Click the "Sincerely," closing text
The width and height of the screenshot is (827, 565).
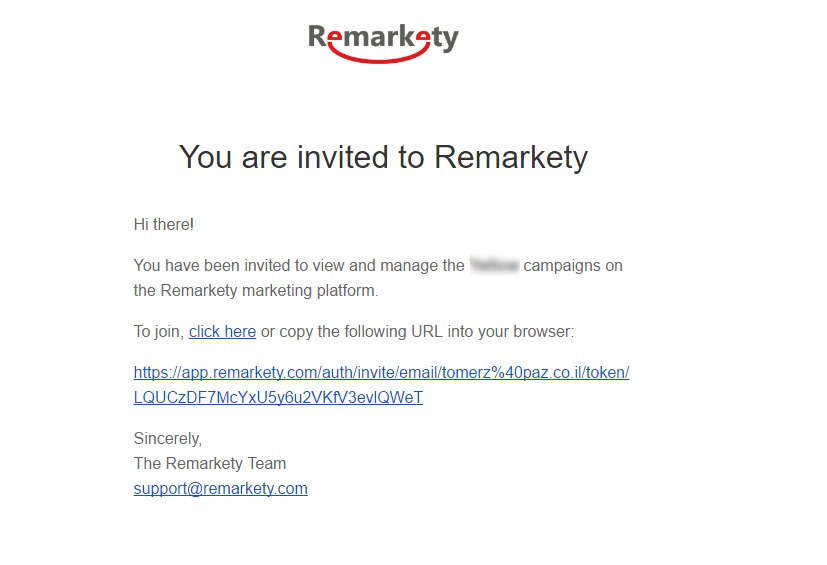(x=168, y=438)
